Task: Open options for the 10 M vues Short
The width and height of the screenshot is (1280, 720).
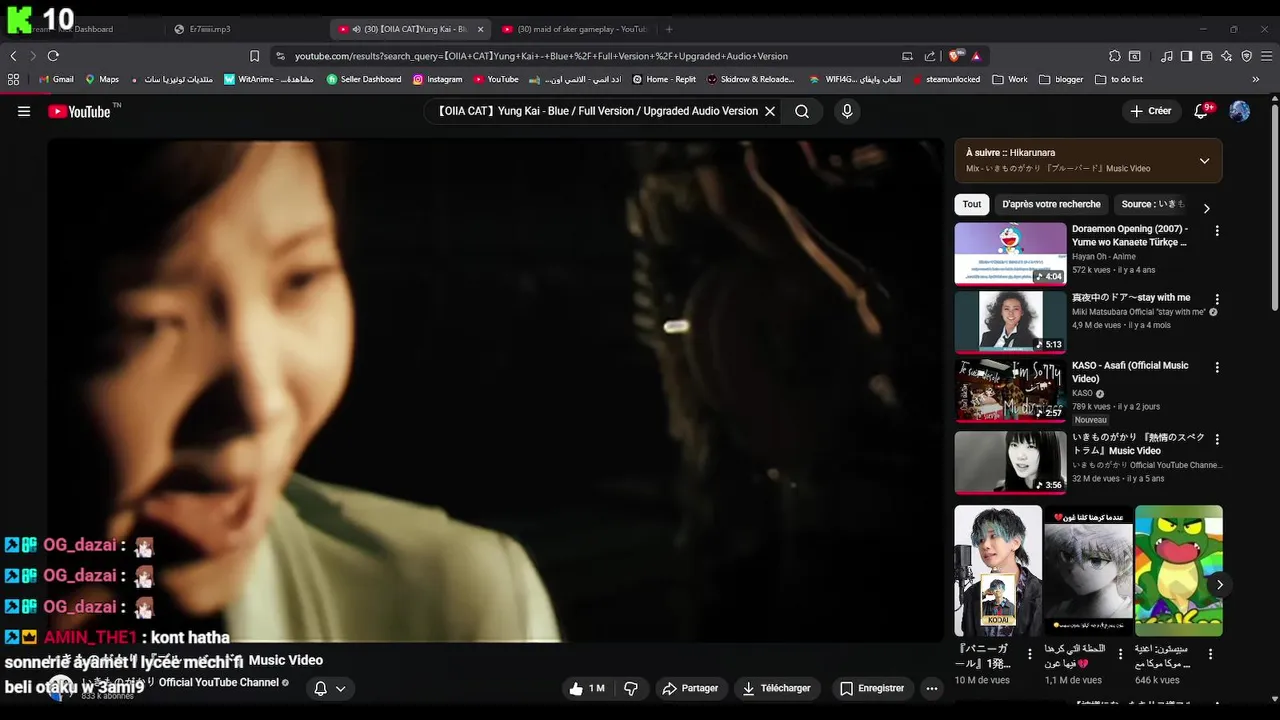Action: coord(1030,654)
